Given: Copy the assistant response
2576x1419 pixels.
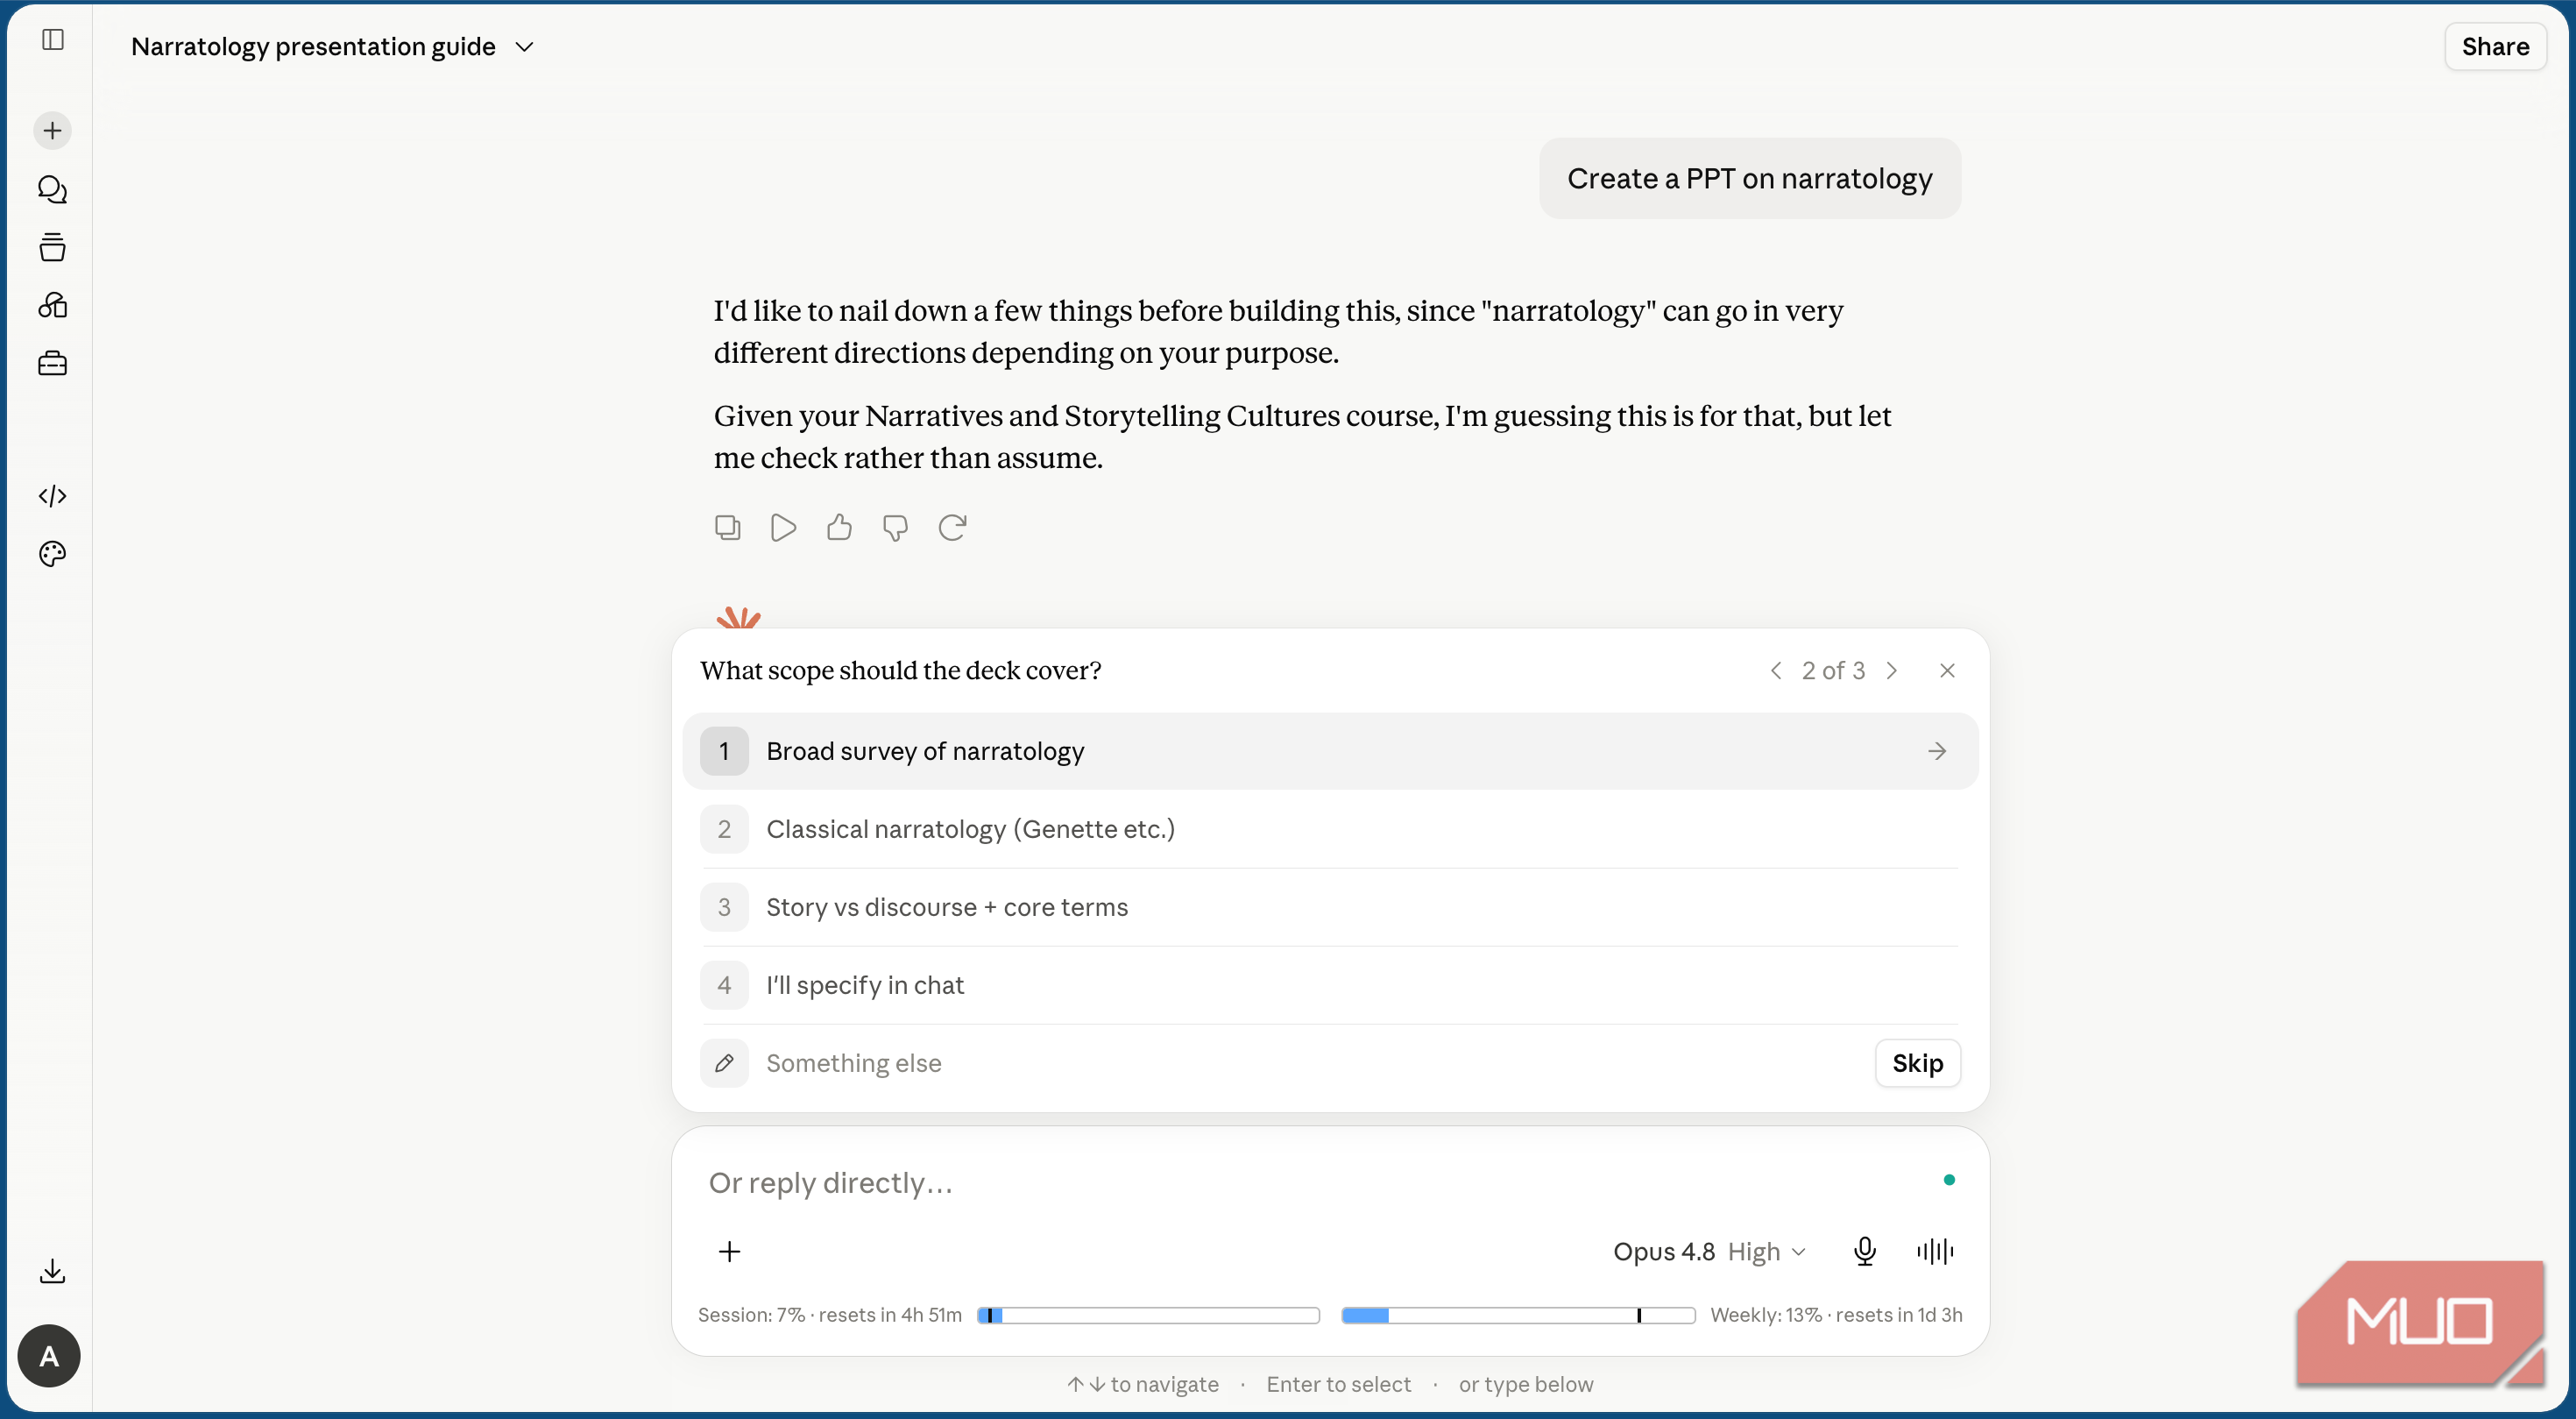Looking at the screenshot, I should pyautogui.click(x=728, y=527).
